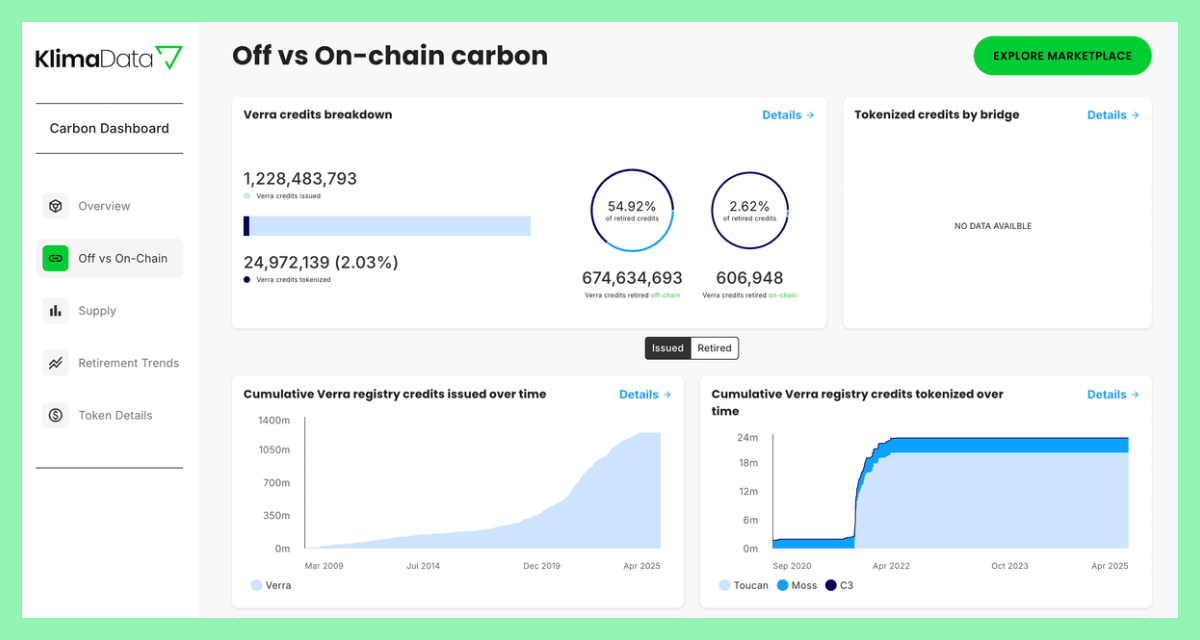
Task: Click the Retirement Trends line icon
Action: [55, 363]
